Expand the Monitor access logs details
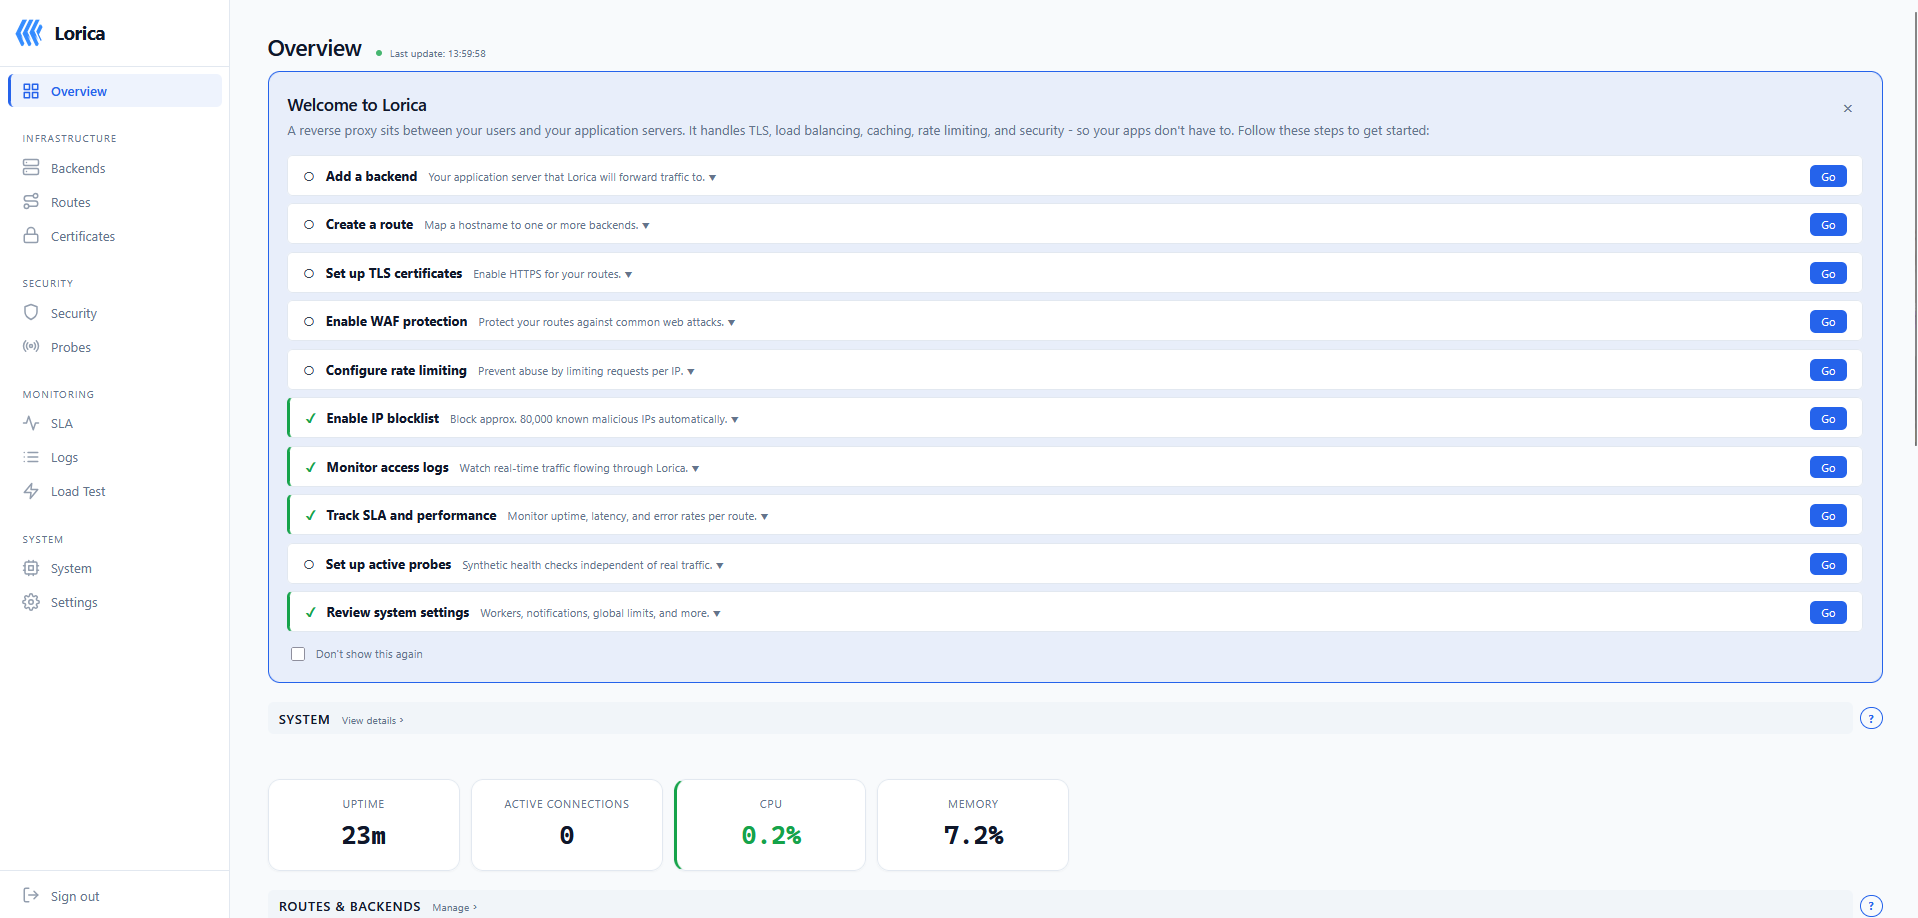Image resolution: width=1918 pixels, height=918 pixels. coord(695,469)
